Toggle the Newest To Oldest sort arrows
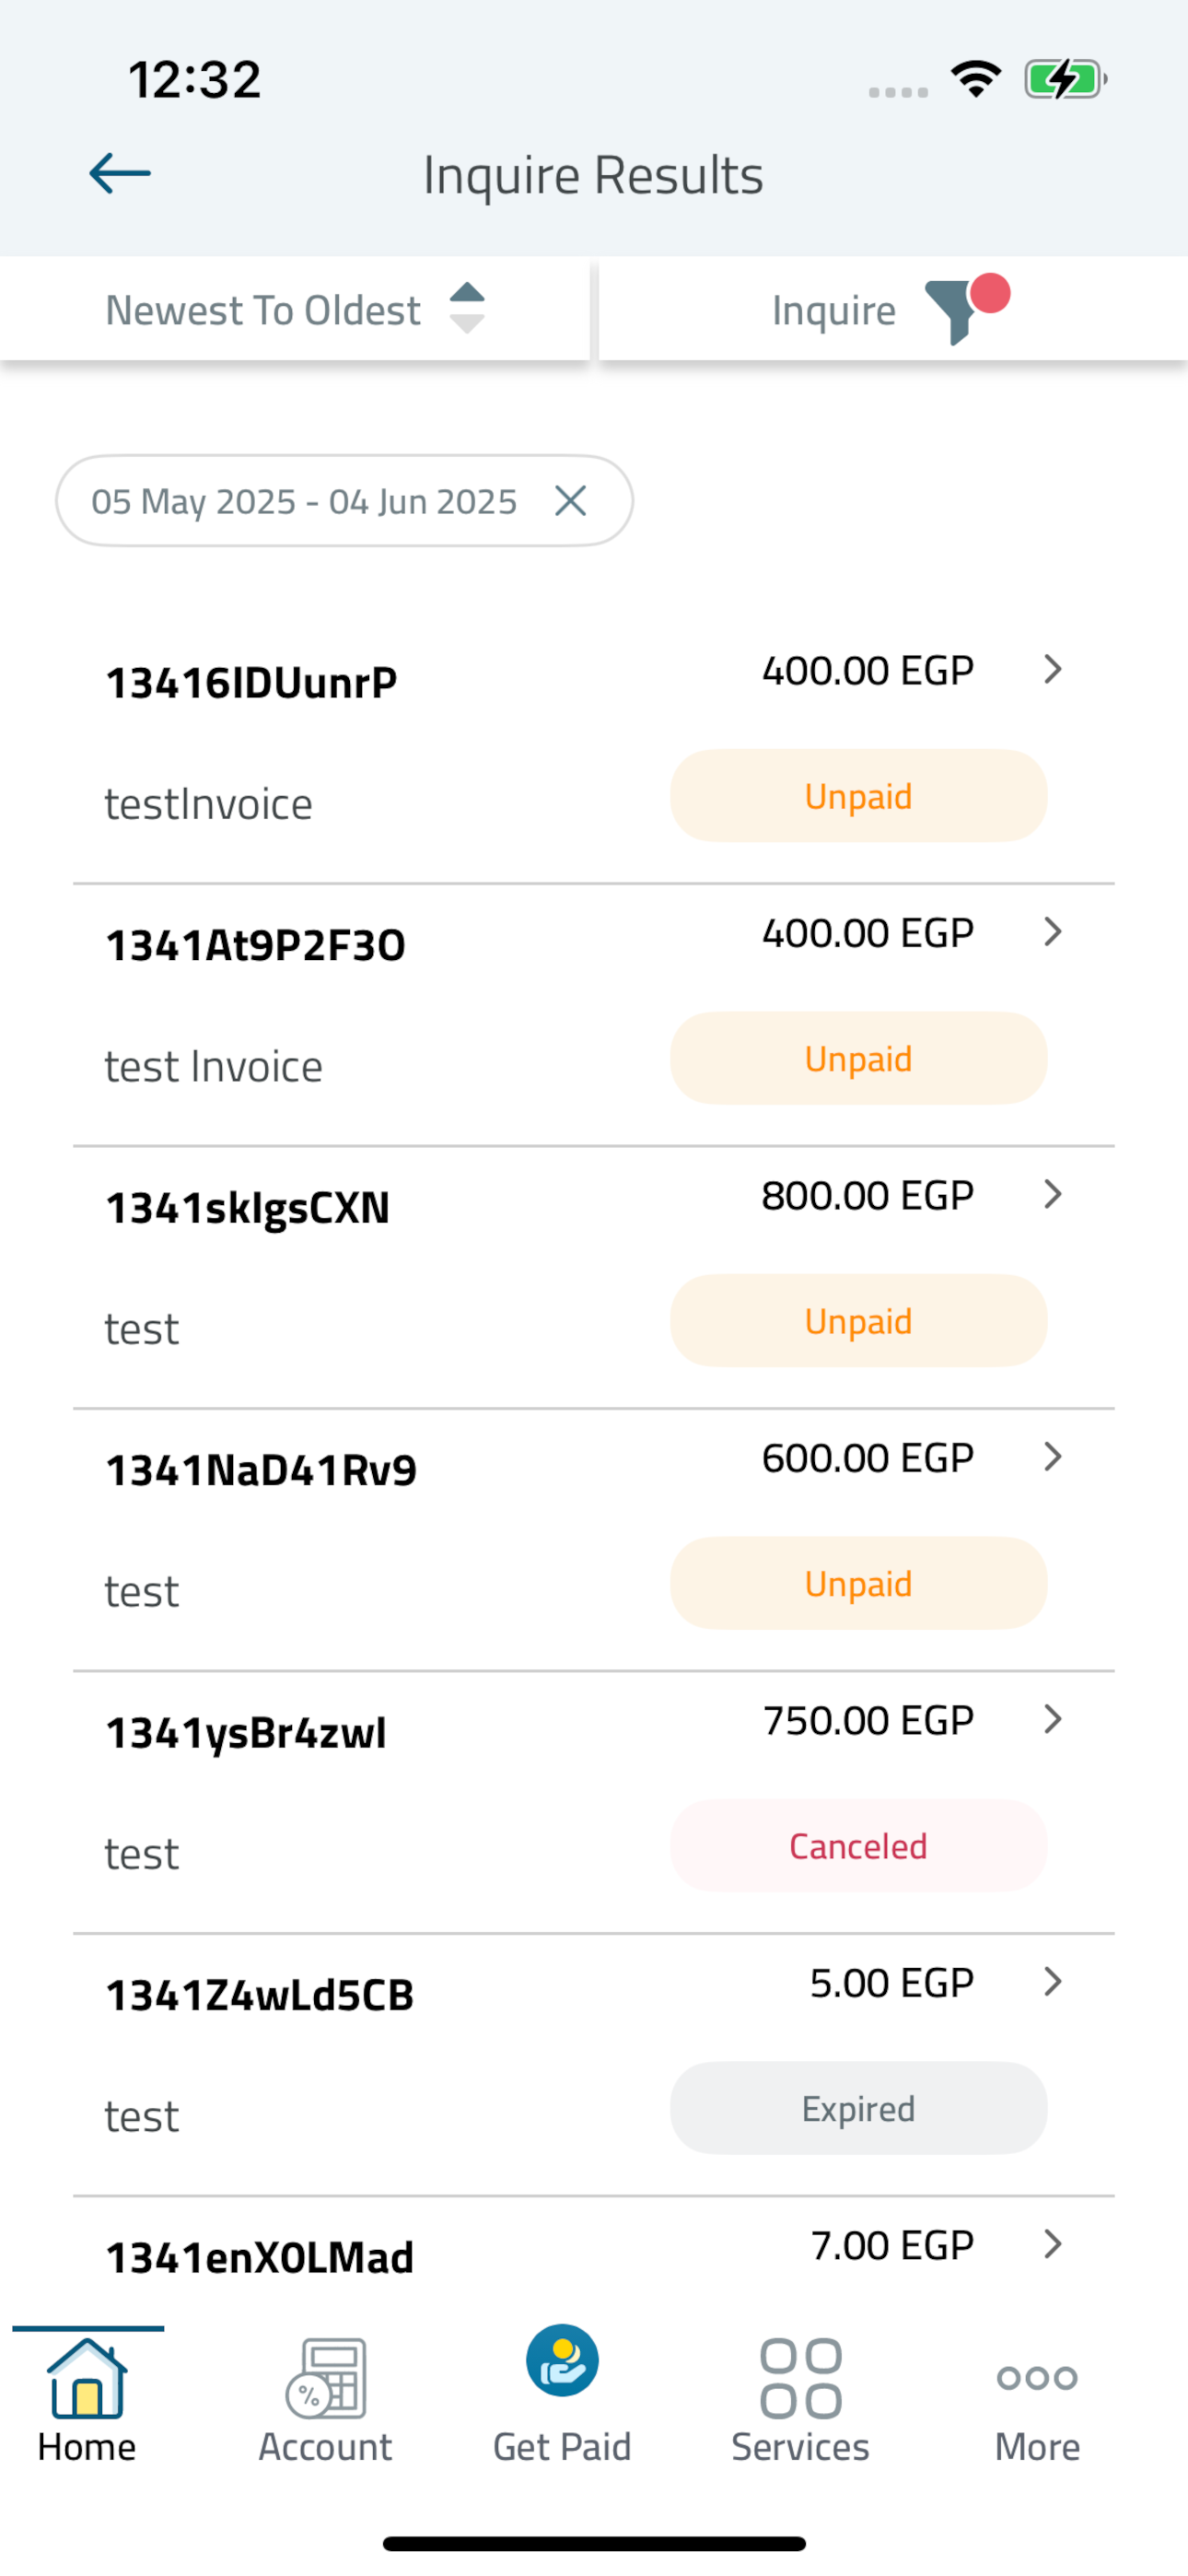The image size is (1188, 2576). click(467, 309)
